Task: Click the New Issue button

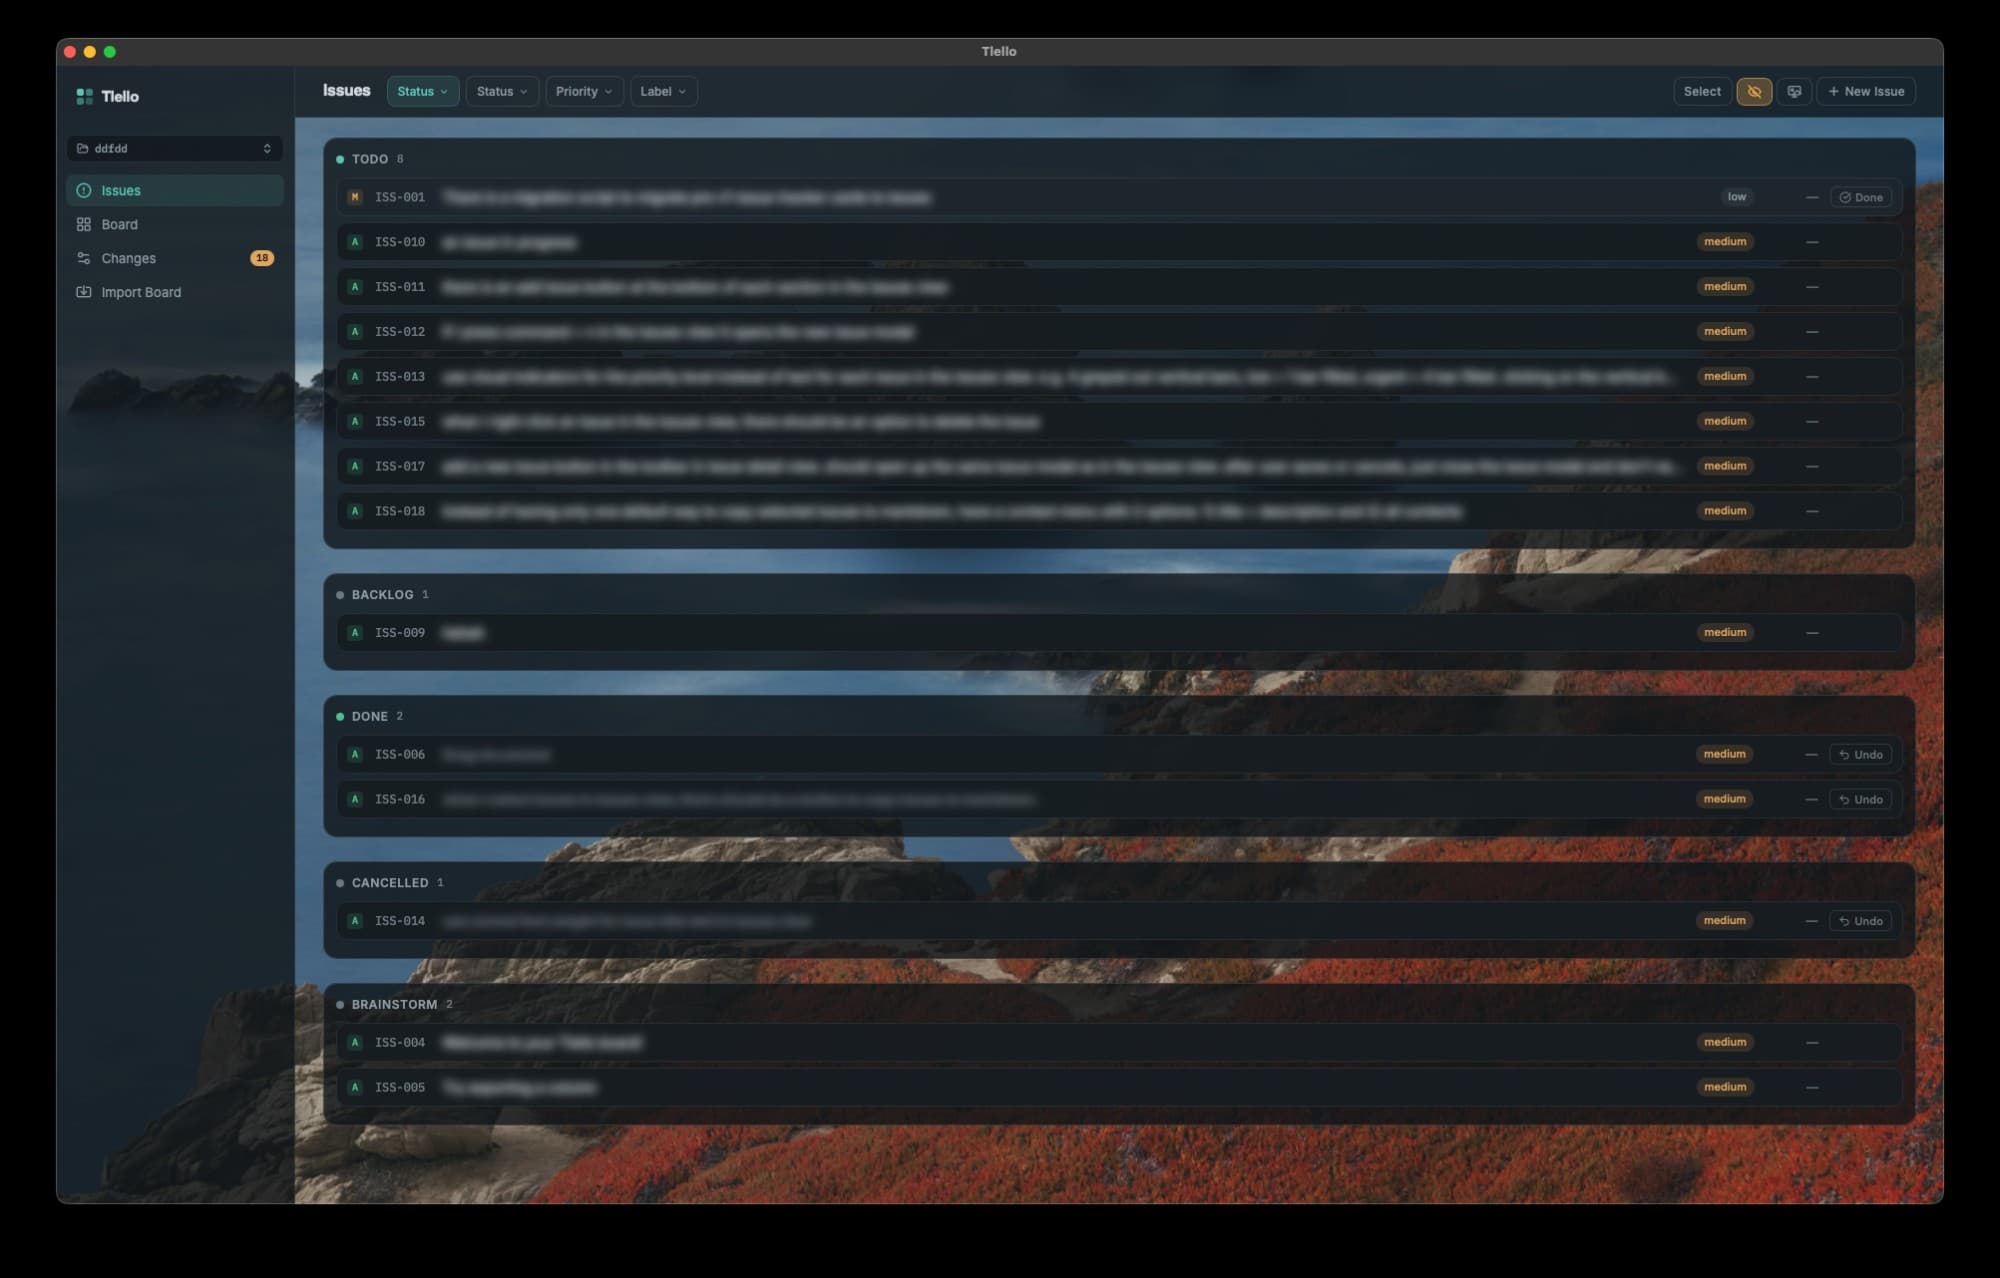Action: coord(1865,91)
